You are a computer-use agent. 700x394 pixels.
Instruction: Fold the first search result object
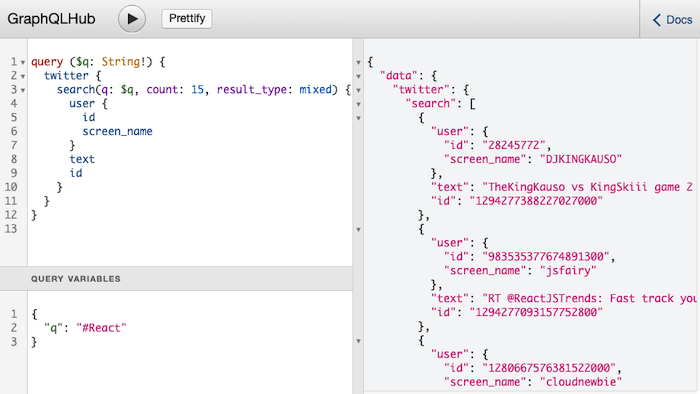click(358, 118)
